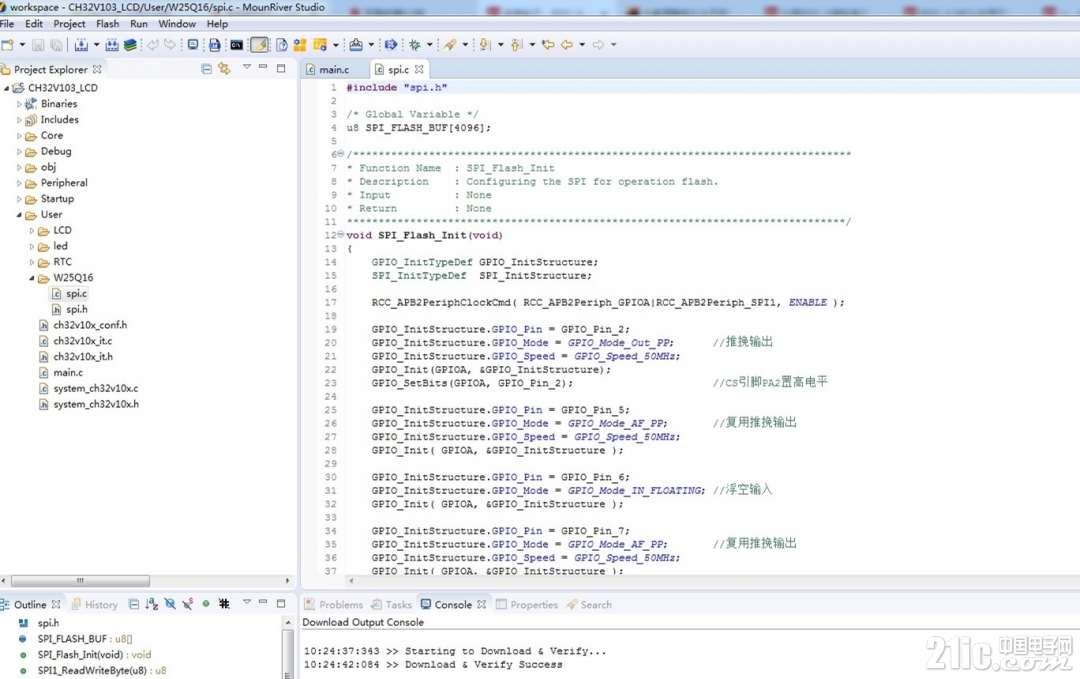Click the New file toolbar icon
1080x679 pixels.
tap(8, 45)
